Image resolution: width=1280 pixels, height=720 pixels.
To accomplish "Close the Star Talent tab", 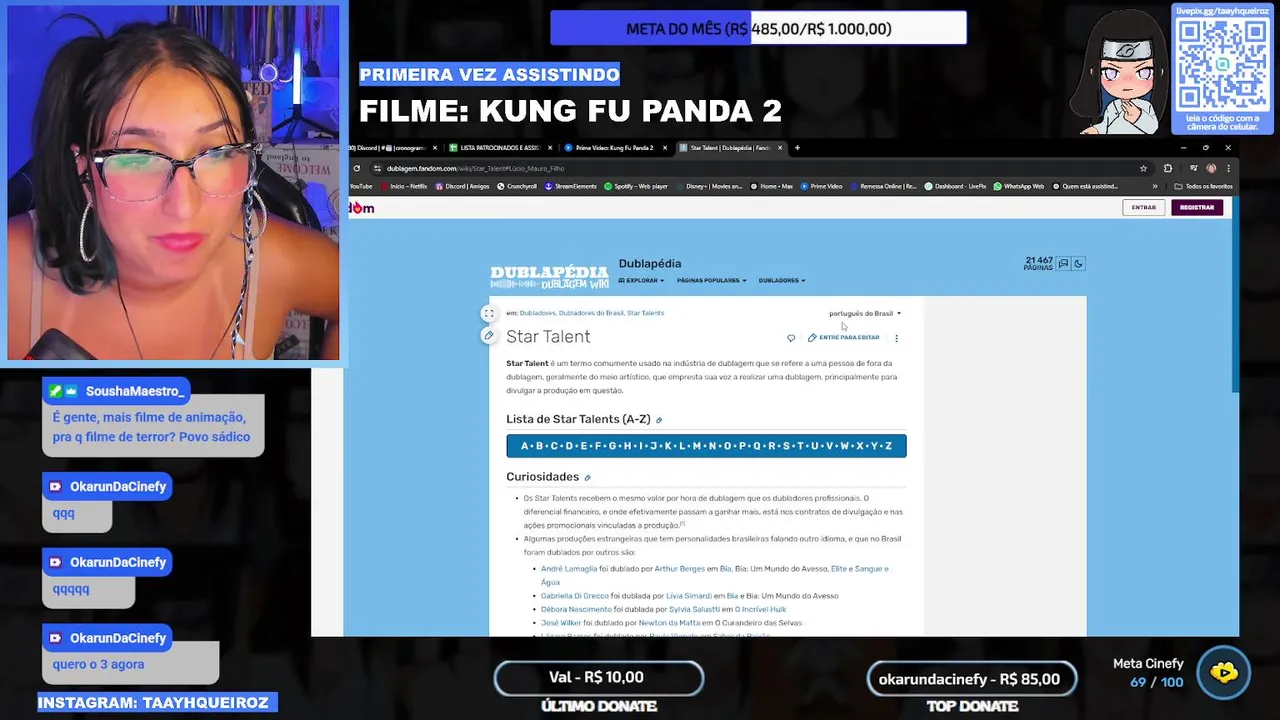I will pyautogui.click(x=780, y=148).
